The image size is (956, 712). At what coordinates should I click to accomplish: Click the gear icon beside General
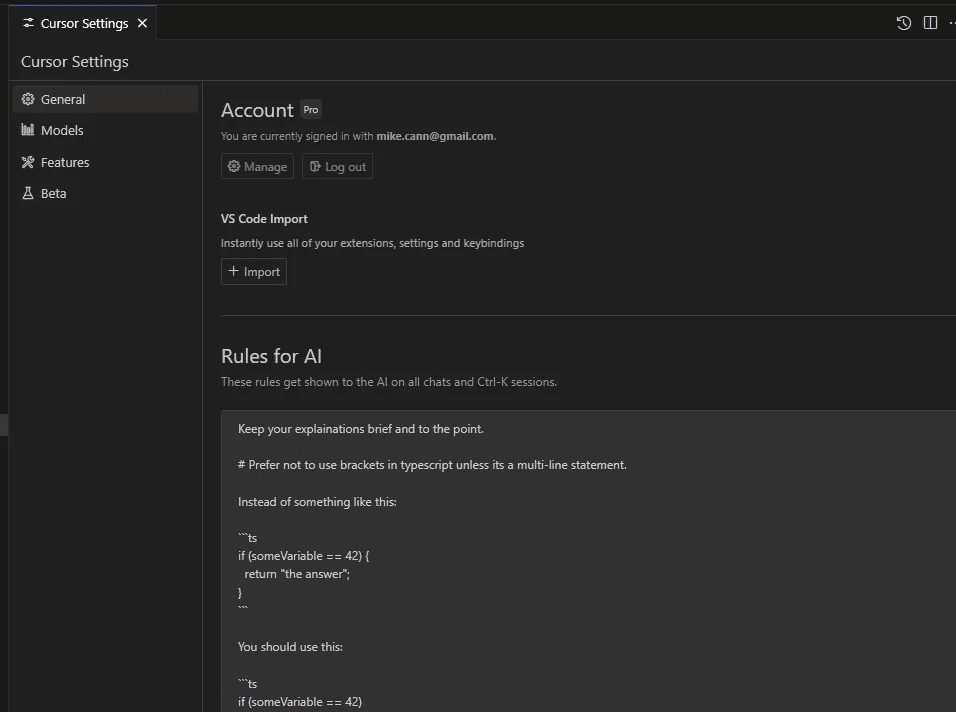pos(28,99)
